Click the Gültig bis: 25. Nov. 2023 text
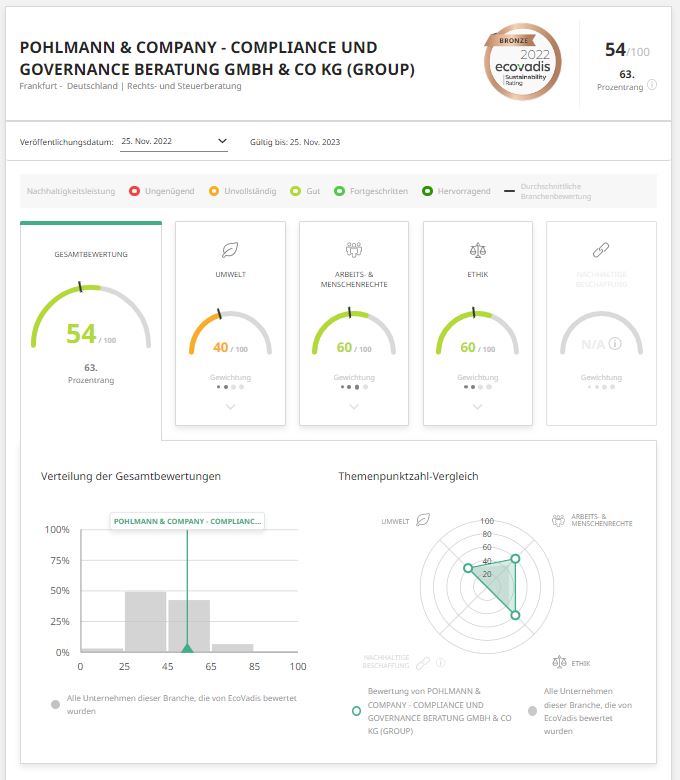Viewport: 680px width, 780px height. [x=295, y=142]
